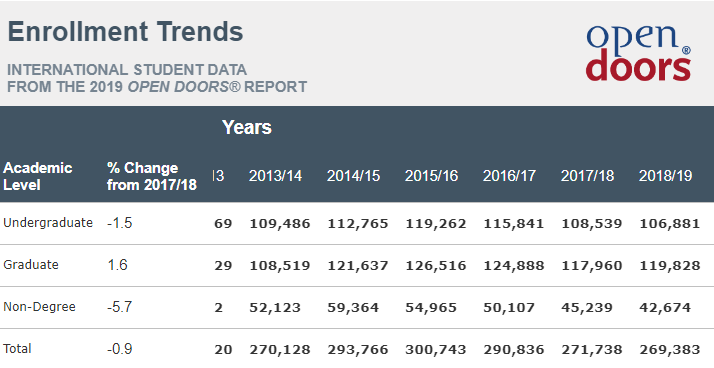The height and width of the screenshot is (368, 714).
Task: Select the Non-Degree row label
Action: click(x=39, y=307)
